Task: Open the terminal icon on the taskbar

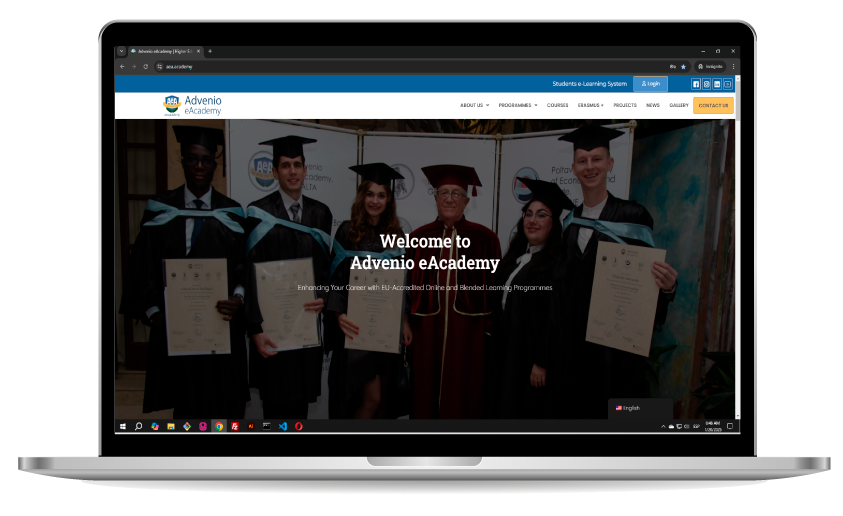Action: pos(267,426)
